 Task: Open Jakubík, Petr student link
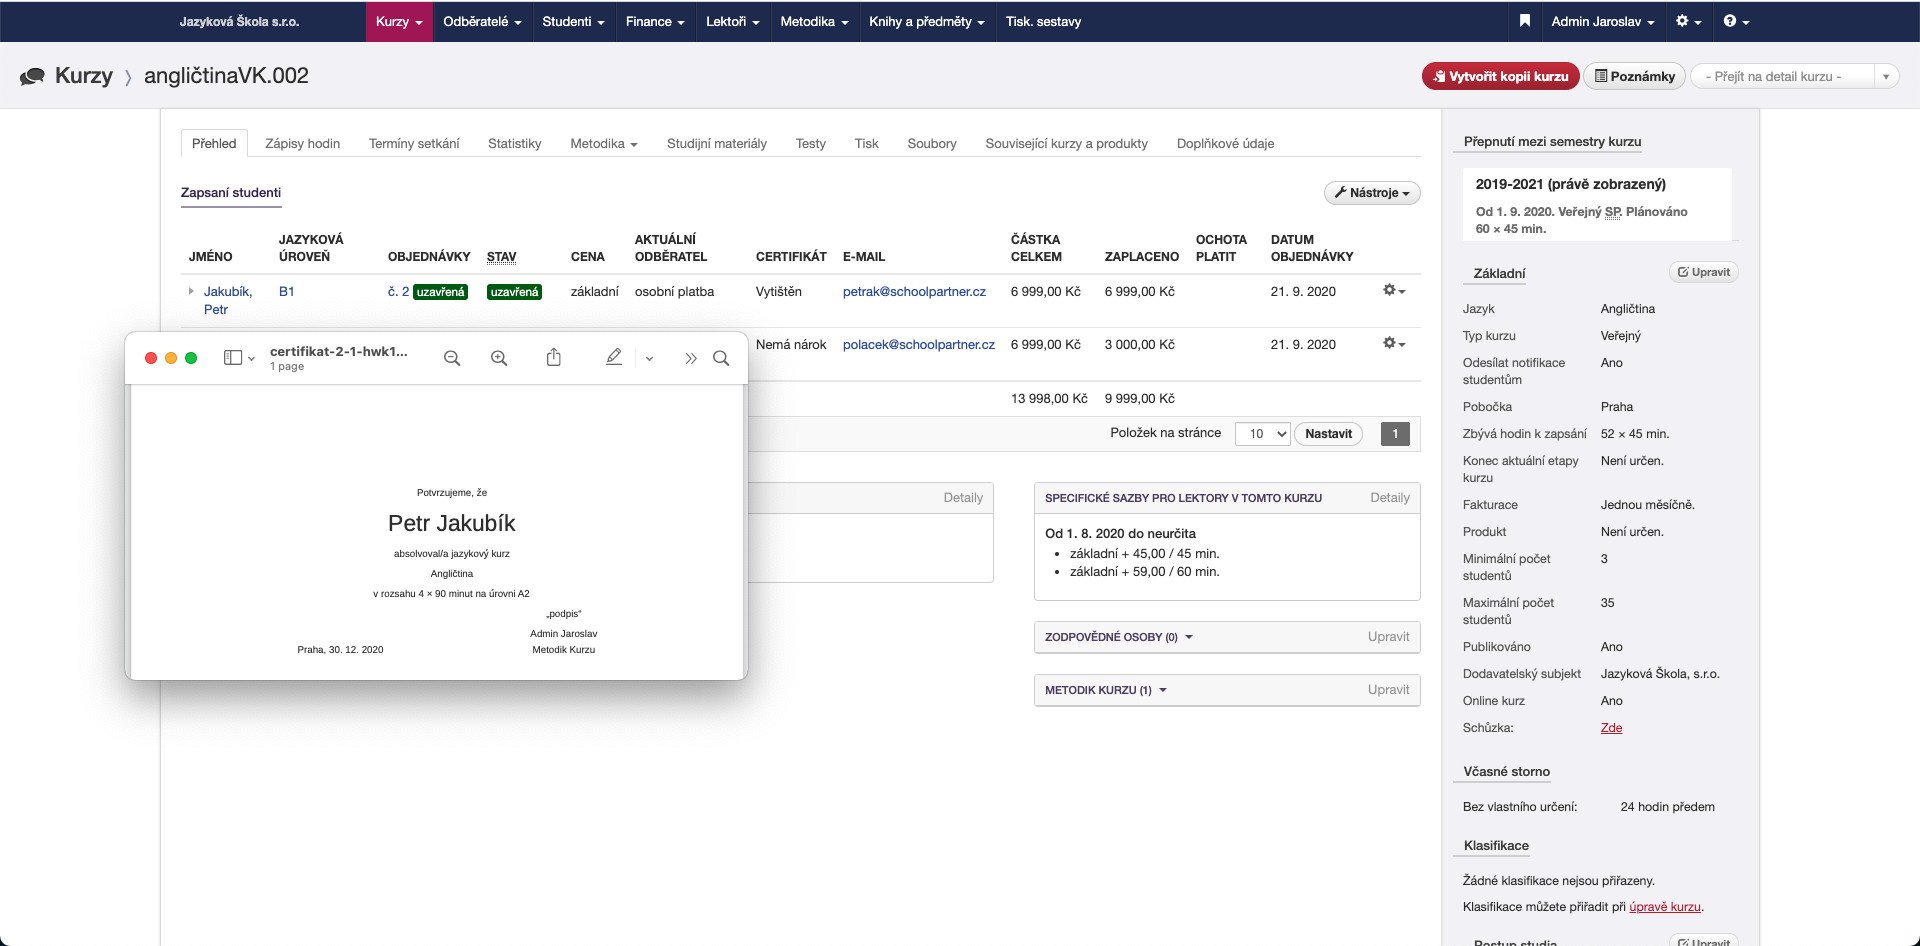click(x=227, y=300)
